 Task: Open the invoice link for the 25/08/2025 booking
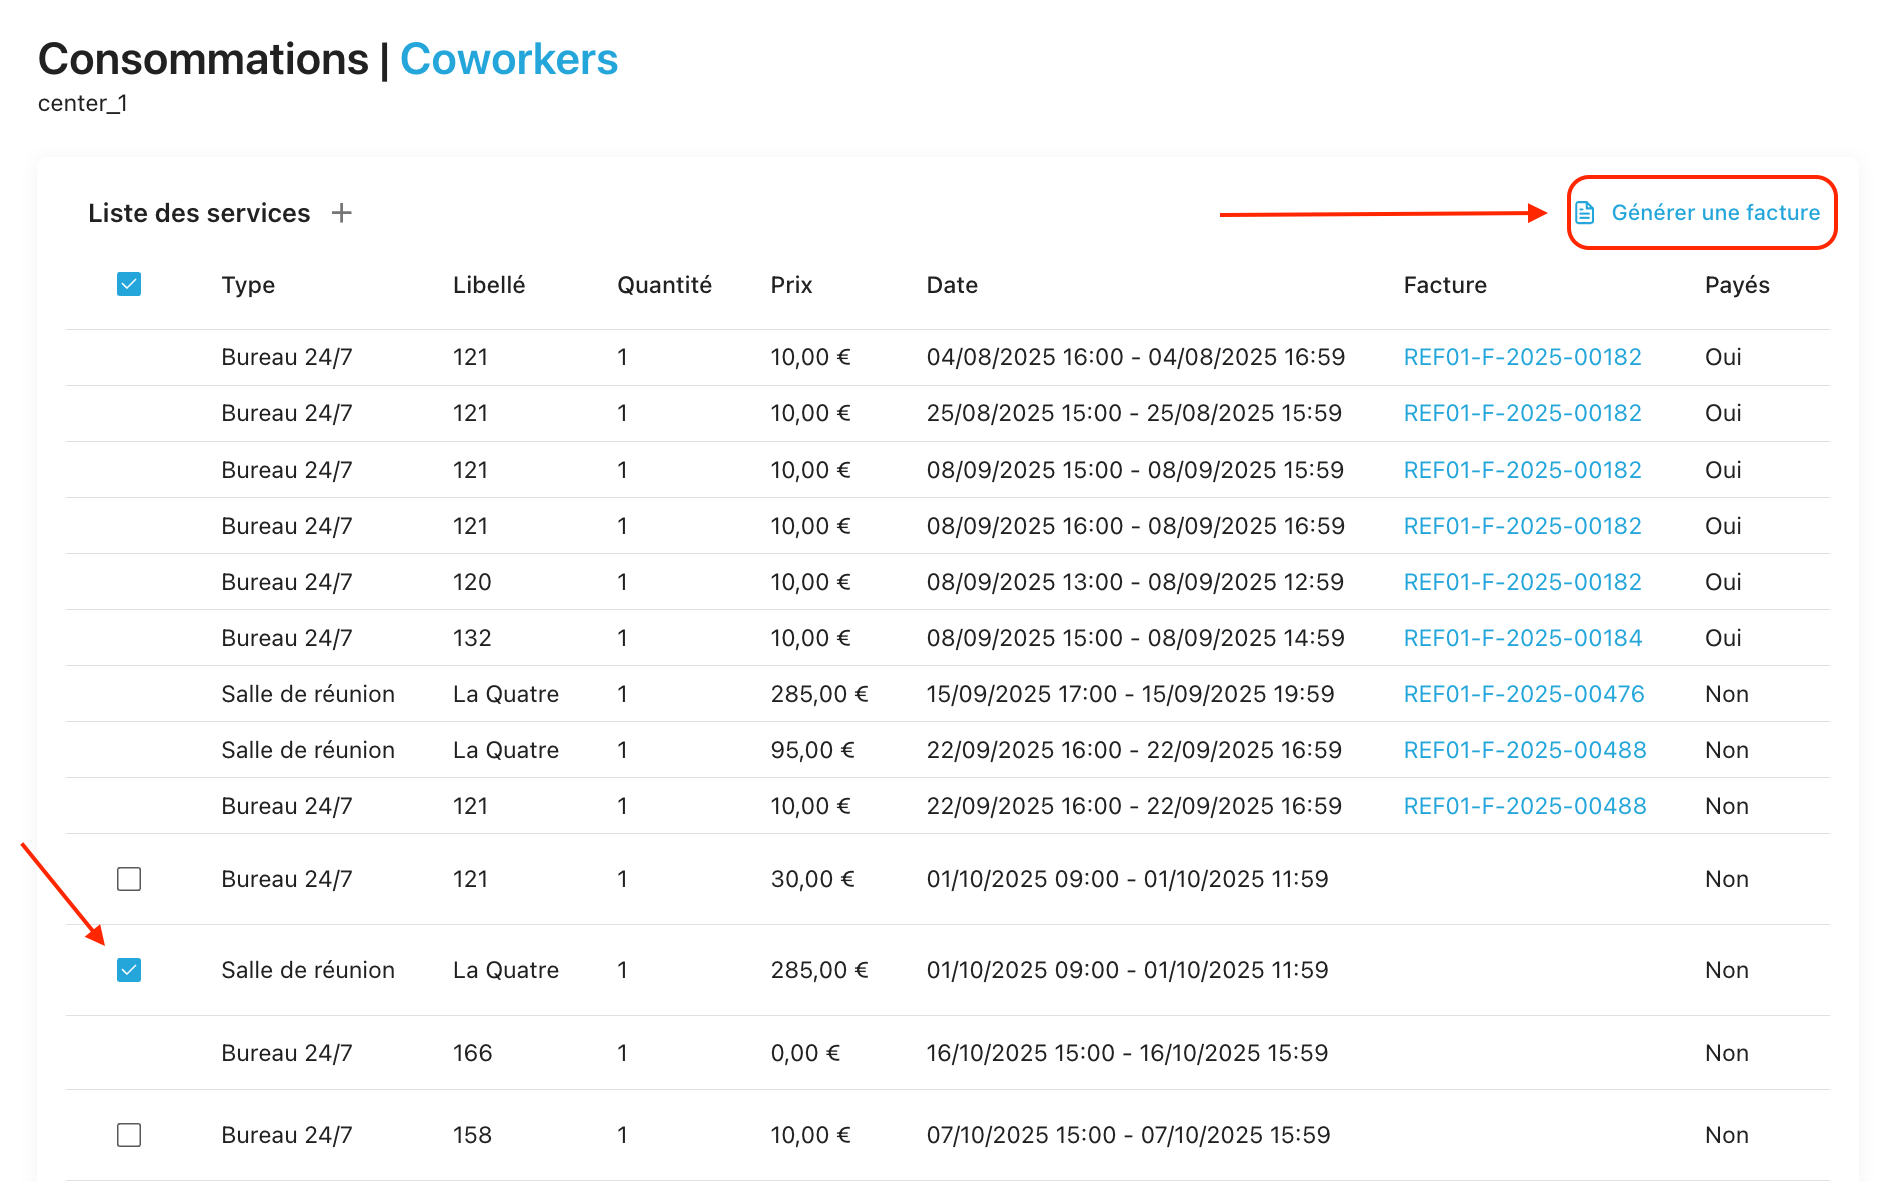(x=1522, y=413)
